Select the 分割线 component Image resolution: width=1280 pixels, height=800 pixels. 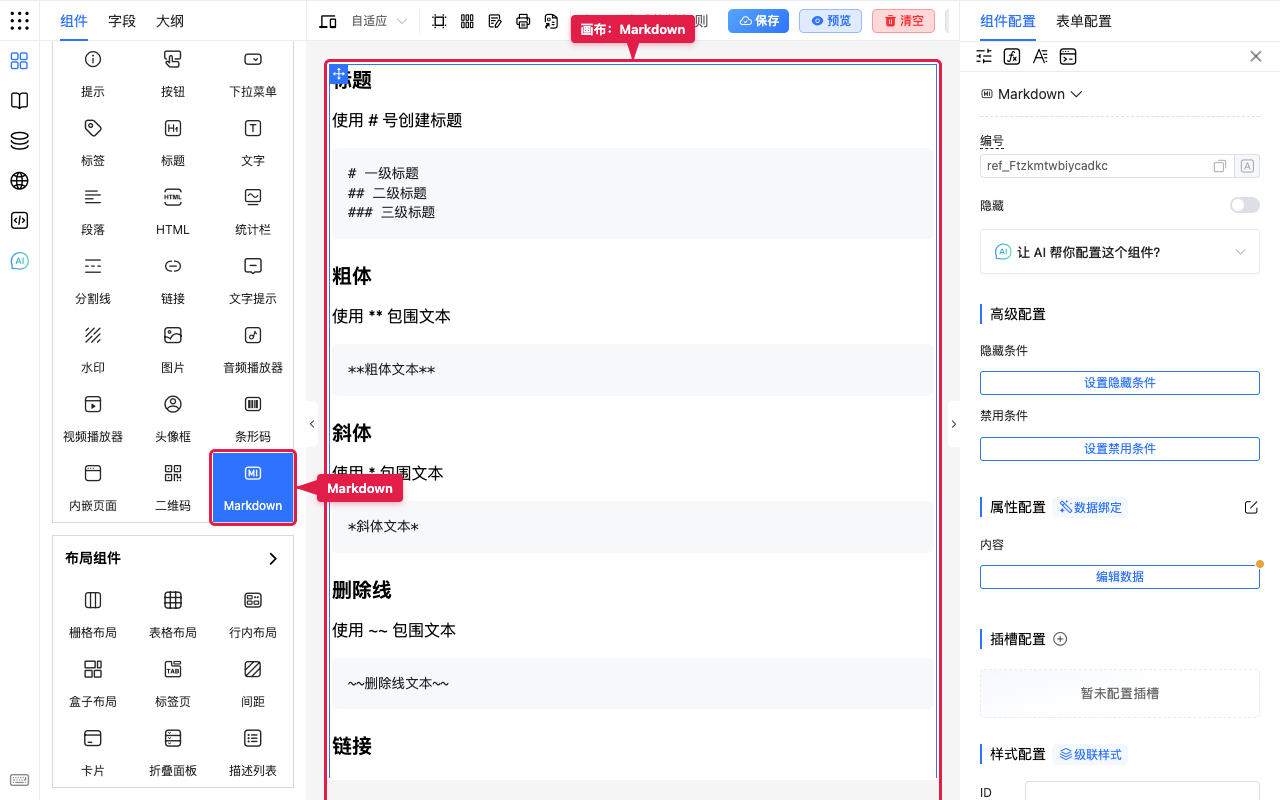[x=93, y=280]
